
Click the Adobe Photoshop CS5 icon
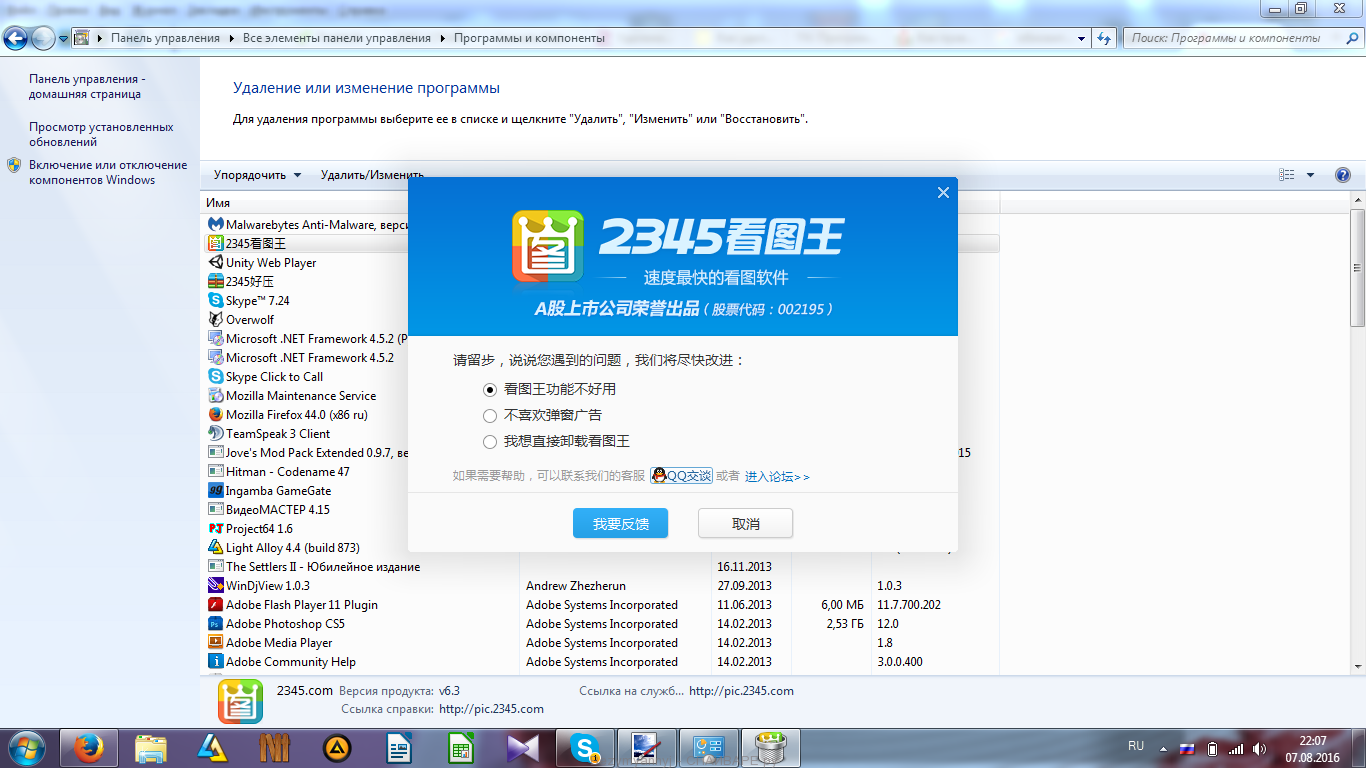tap(215, 624)
